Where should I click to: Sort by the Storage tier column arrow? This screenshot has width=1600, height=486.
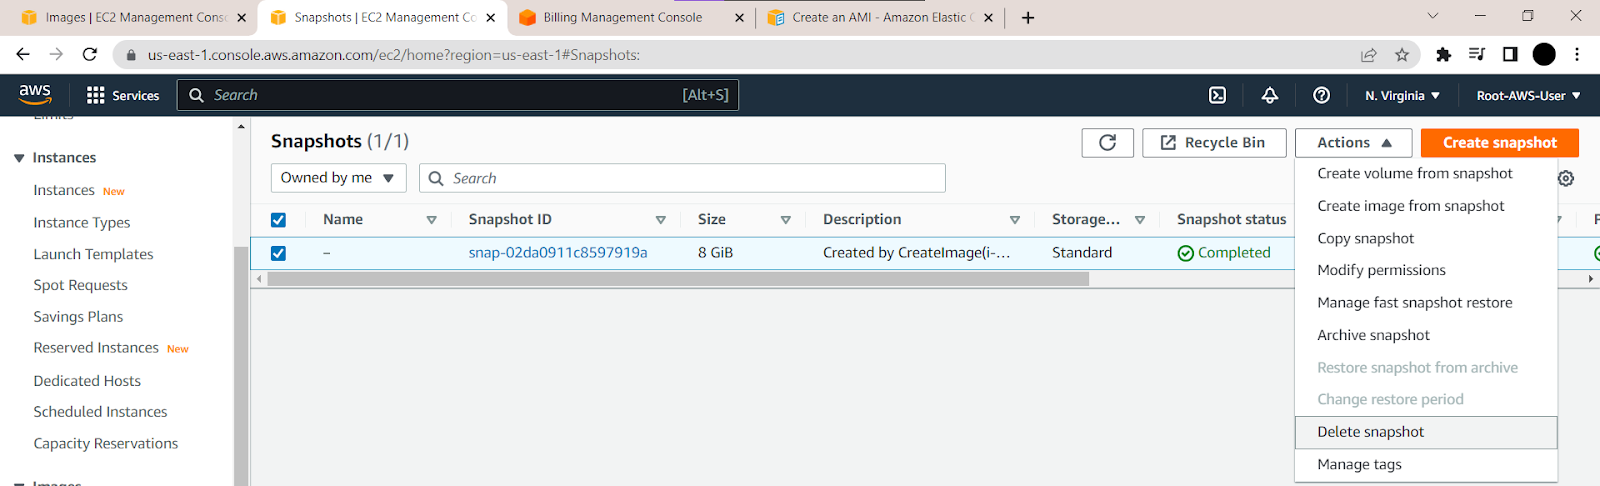coord(1139,220)
